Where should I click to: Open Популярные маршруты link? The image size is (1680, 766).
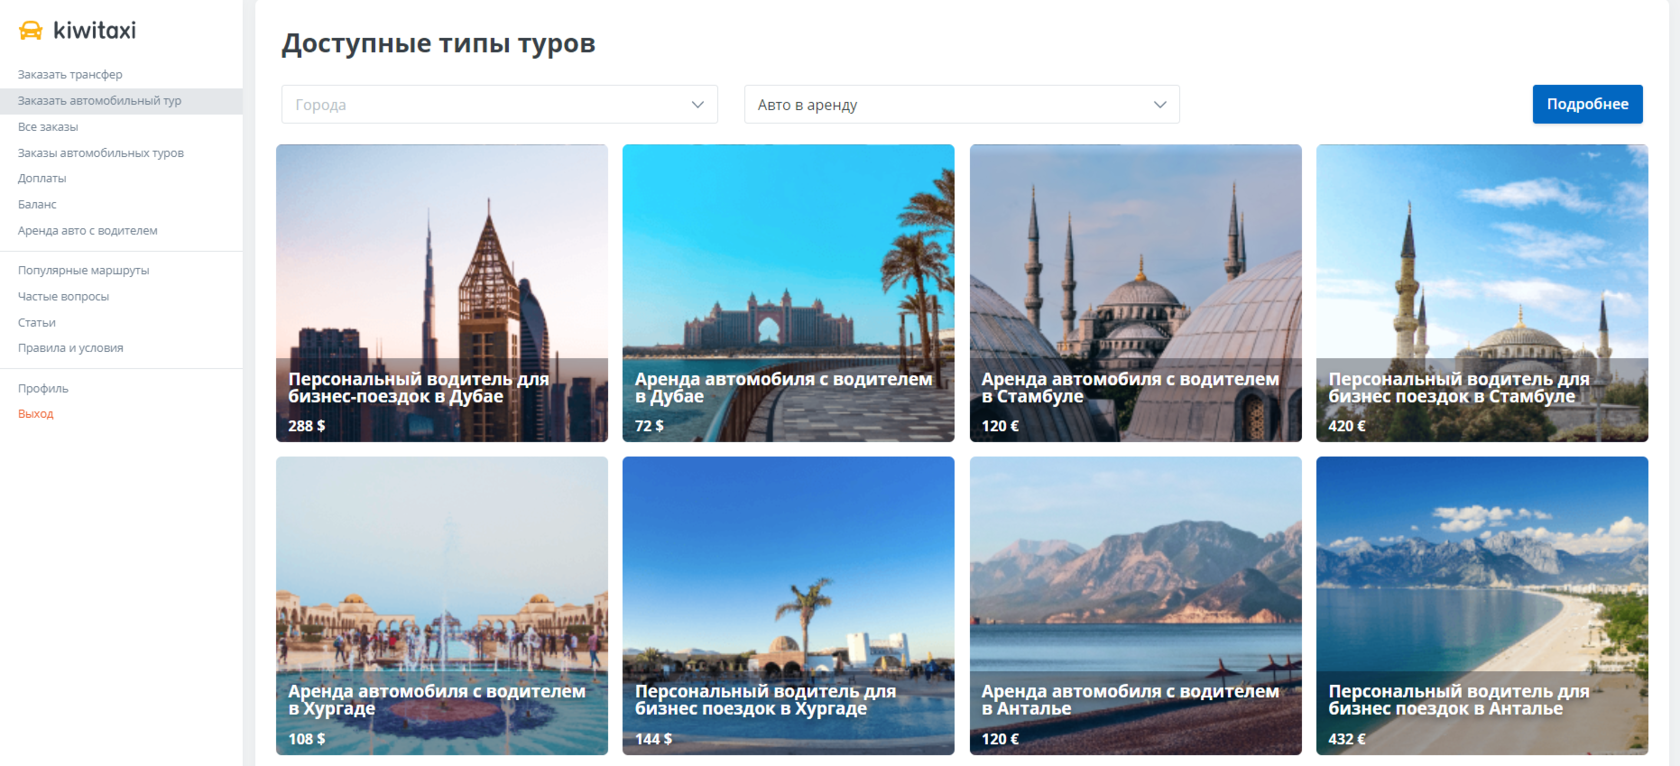coord(83,271)
